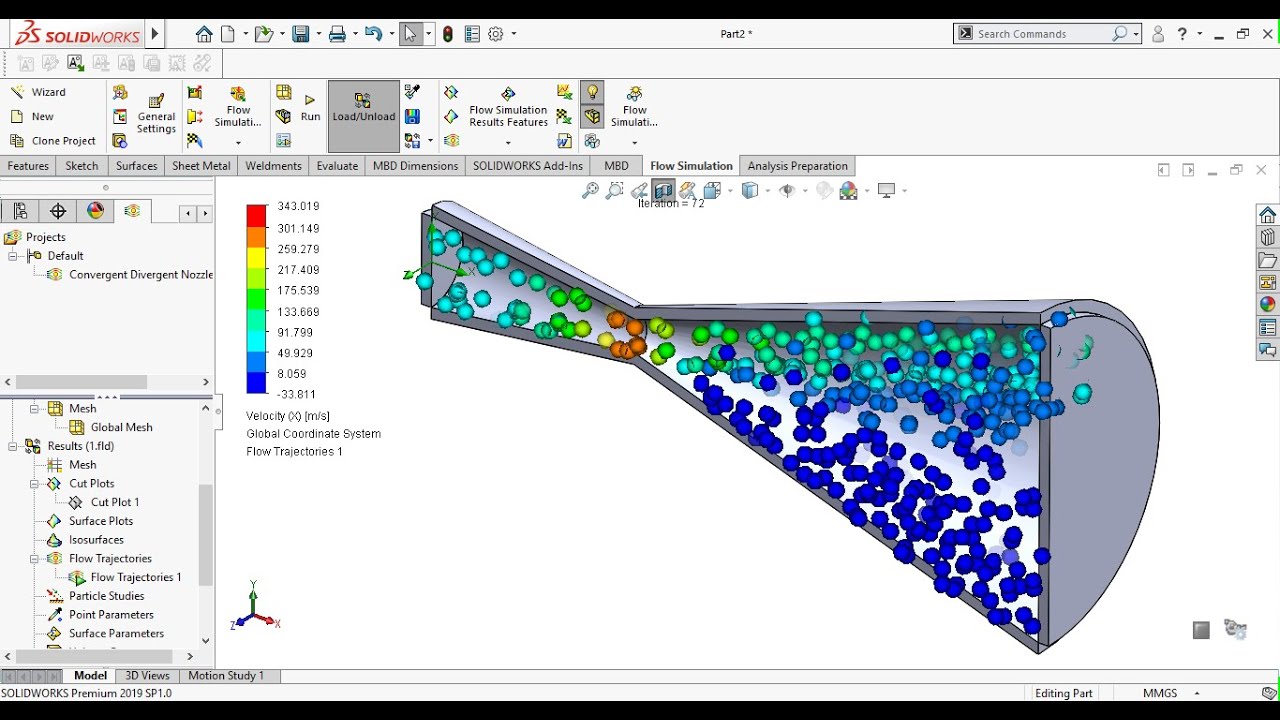Open the Flow Simulation analysis tree tab
This screenshot has height=720, width=1280.
[x=132, y=211]
